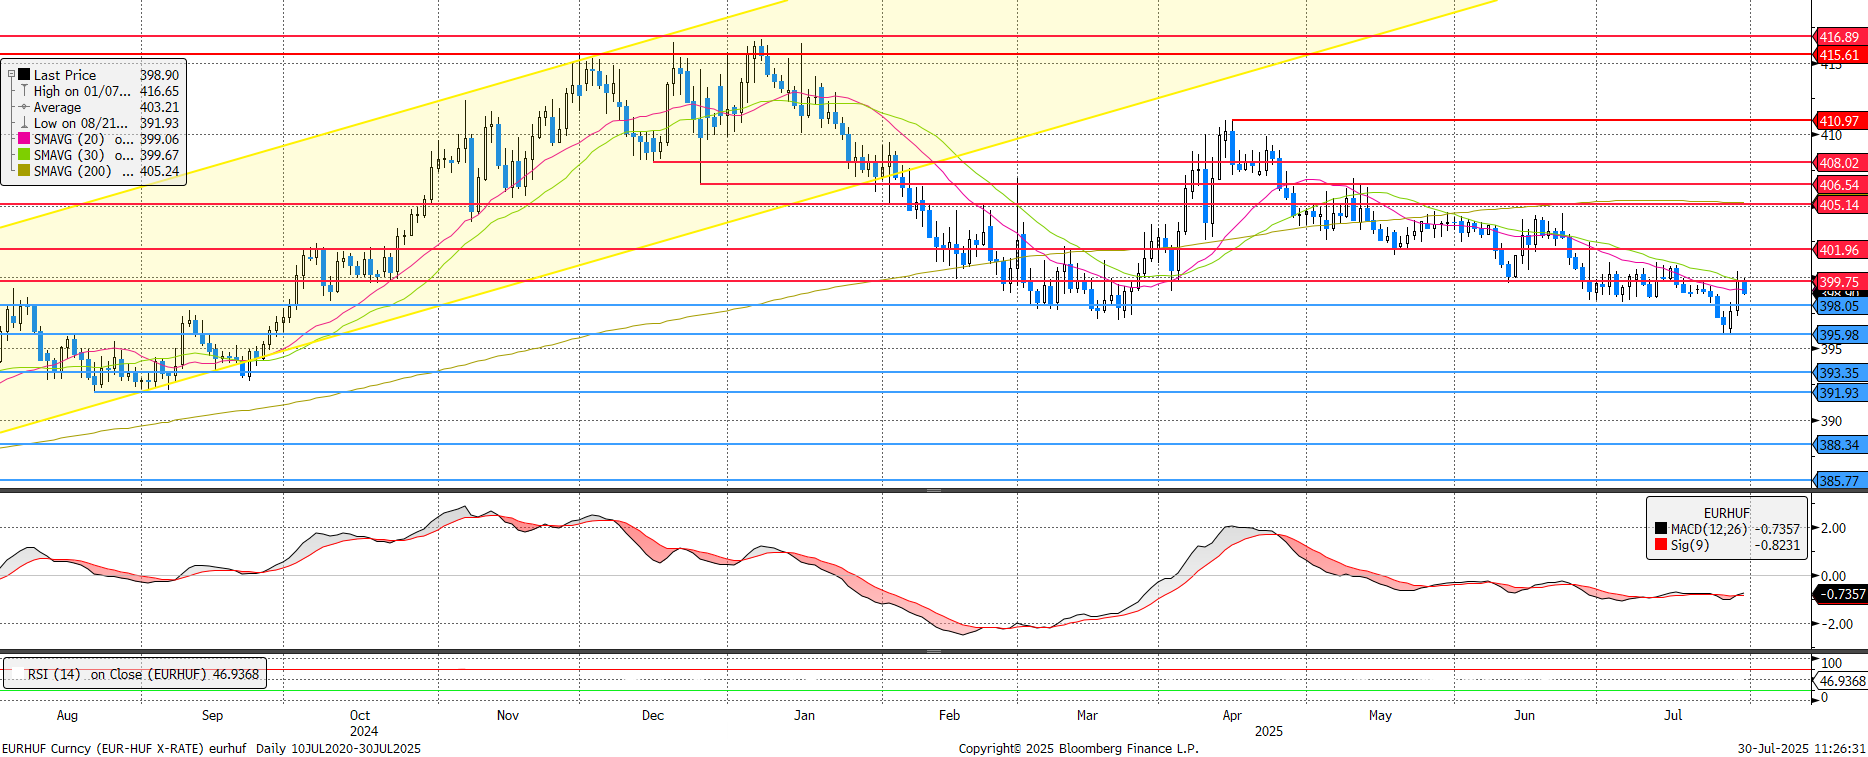Click the 390 price axis label
This screenshot has height=757, width=1868.
(1830, 421)
